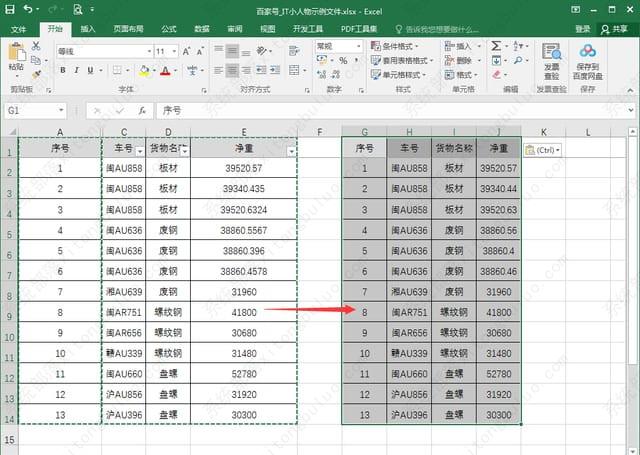Click the Format (格式) cells button
The image size is (640, 455).
click(x=461, y=75)
